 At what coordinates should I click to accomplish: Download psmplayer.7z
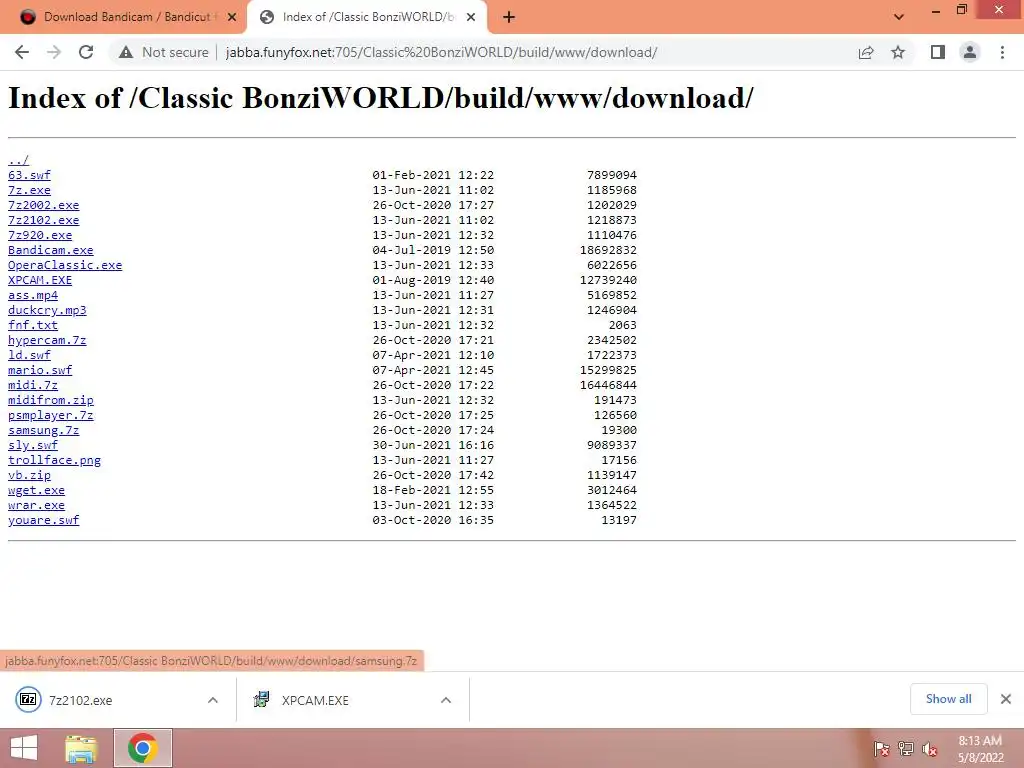coord(51,415)
